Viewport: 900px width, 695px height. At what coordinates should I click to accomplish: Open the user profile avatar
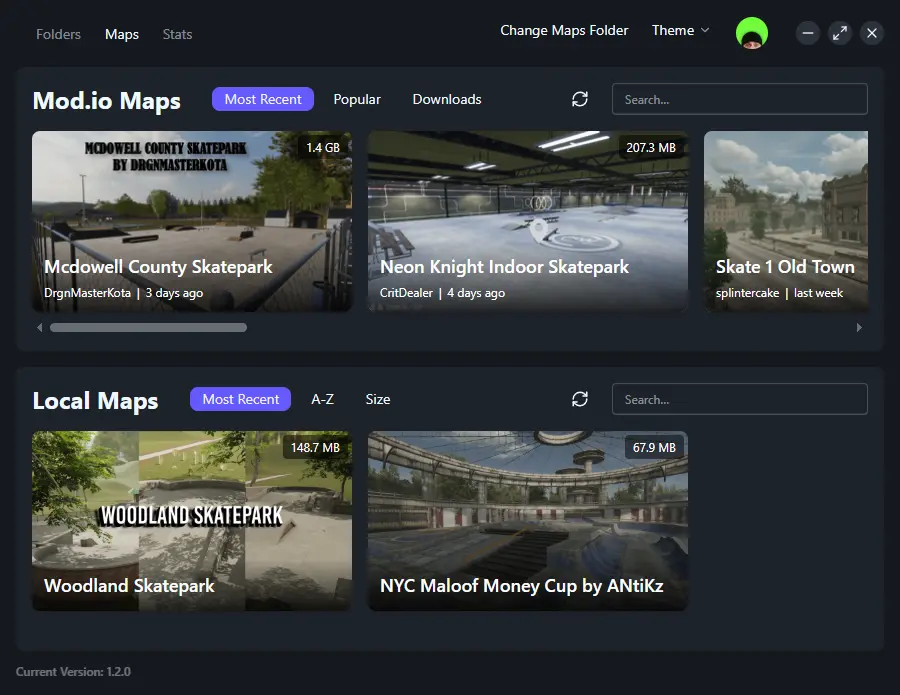(x=751, y=33)
